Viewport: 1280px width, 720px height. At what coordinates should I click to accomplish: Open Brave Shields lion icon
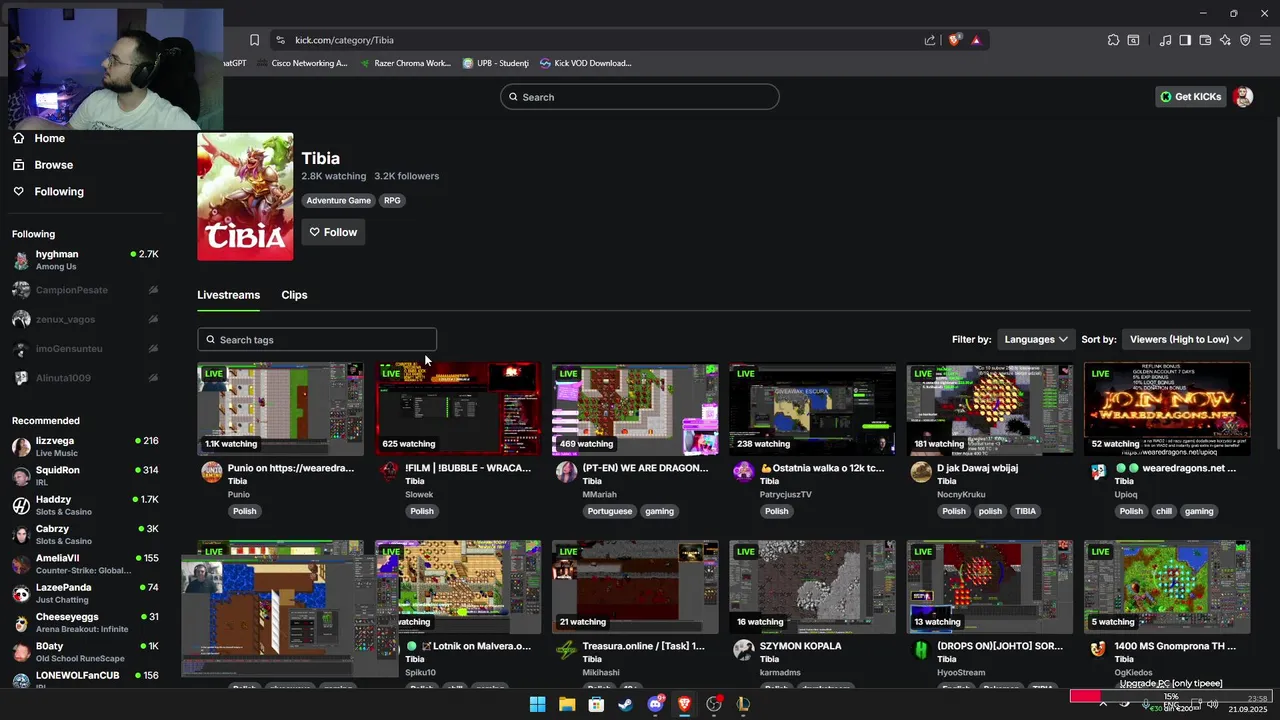955,40
